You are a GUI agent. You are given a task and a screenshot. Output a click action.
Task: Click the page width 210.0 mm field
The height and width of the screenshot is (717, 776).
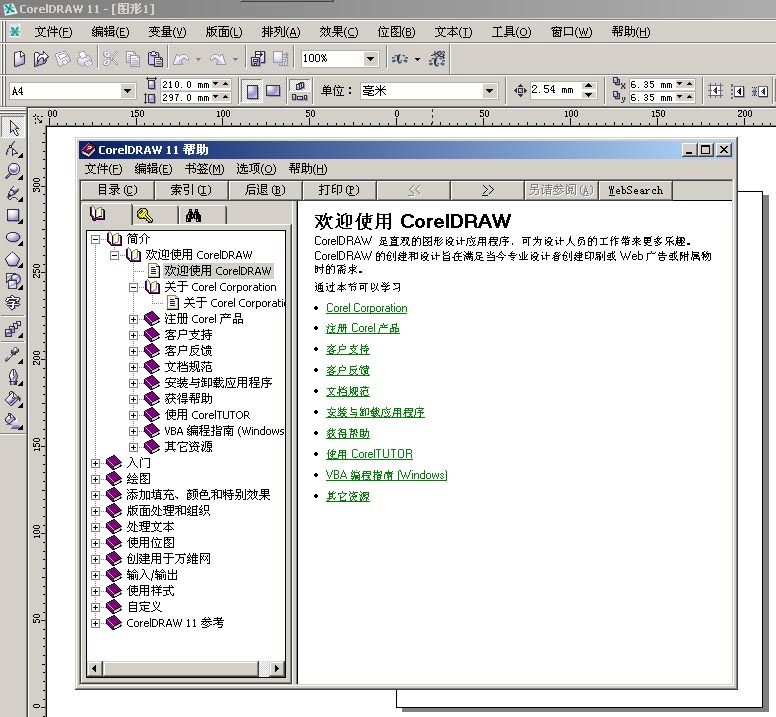point(186,85)
